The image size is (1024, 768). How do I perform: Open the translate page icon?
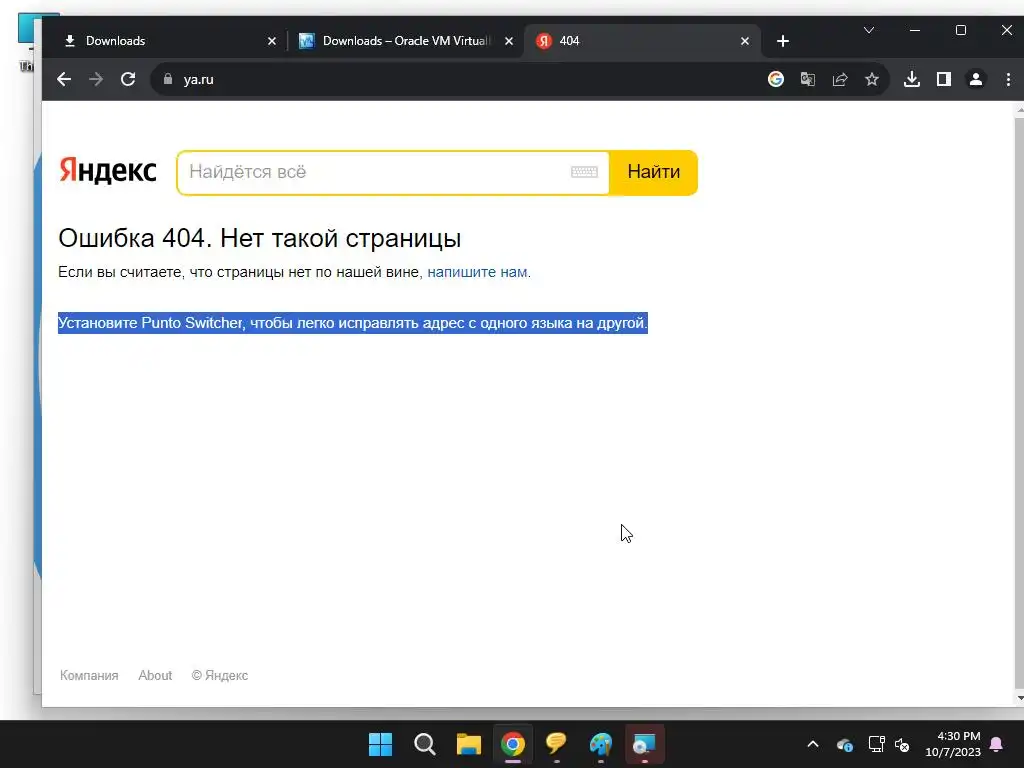click(x=808, y=80)
